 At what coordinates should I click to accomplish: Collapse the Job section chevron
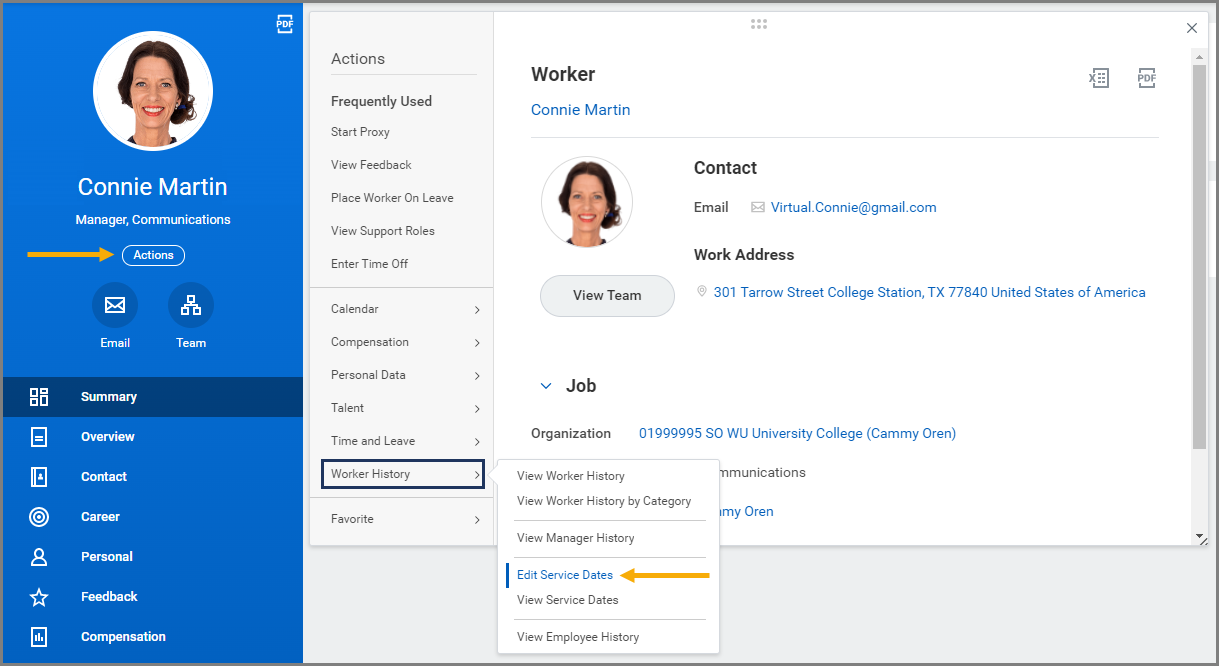coord(546,386)
